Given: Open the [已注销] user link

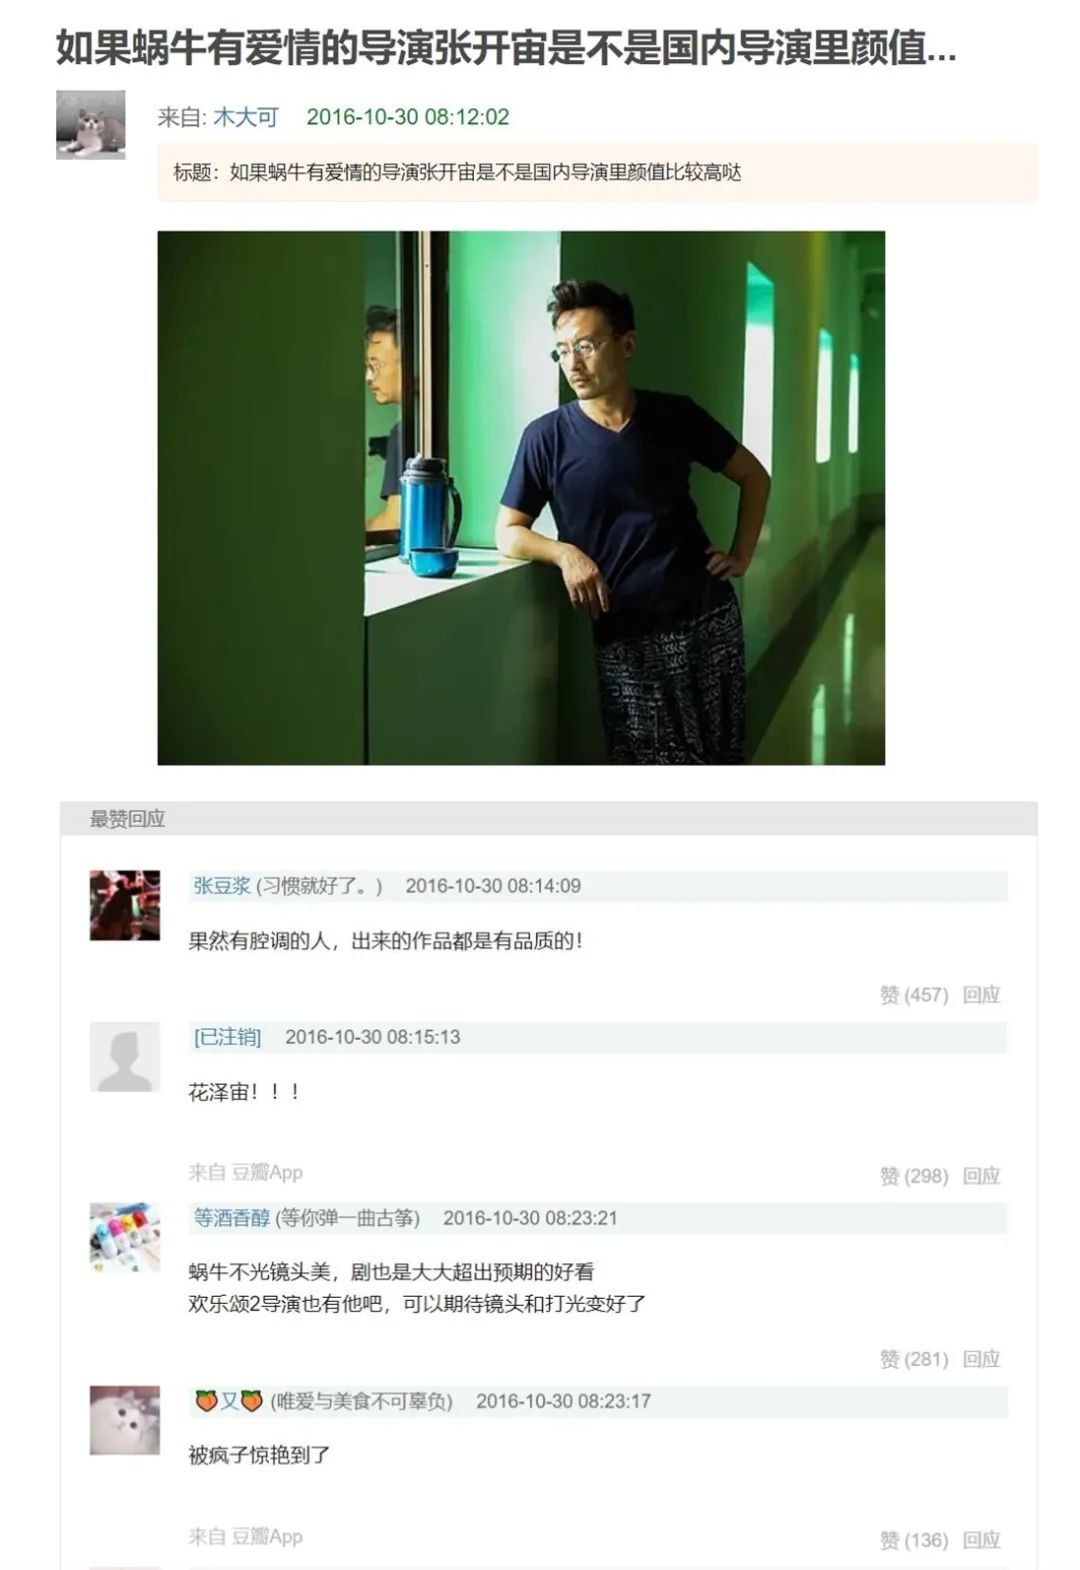Looking at the screenshot, I should (227, 1037).
